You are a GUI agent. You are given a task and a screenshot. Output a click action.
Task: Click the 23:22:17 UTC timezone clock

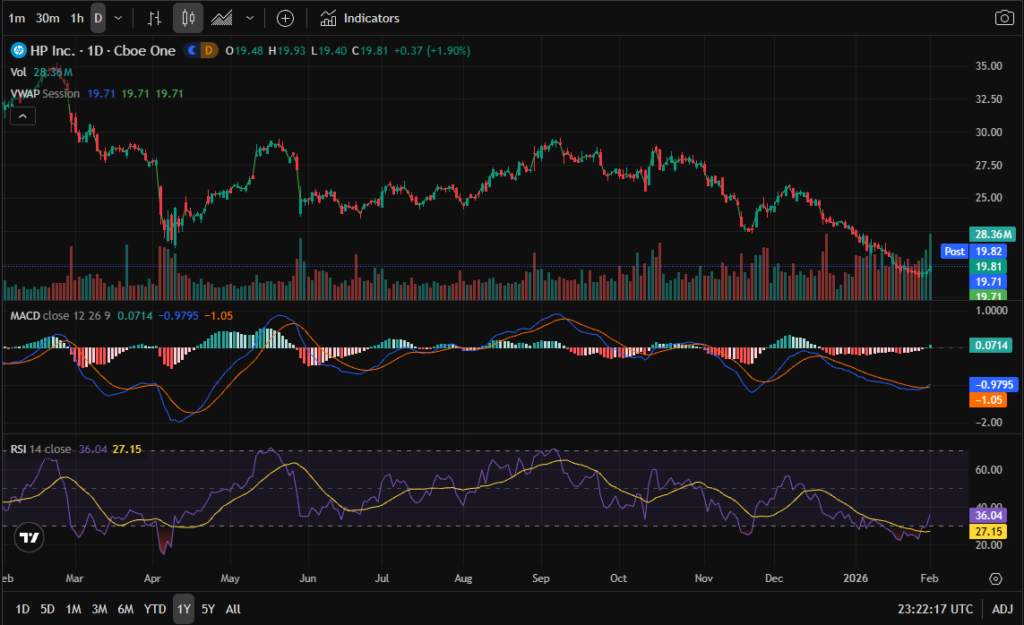[x=933, y=608]
